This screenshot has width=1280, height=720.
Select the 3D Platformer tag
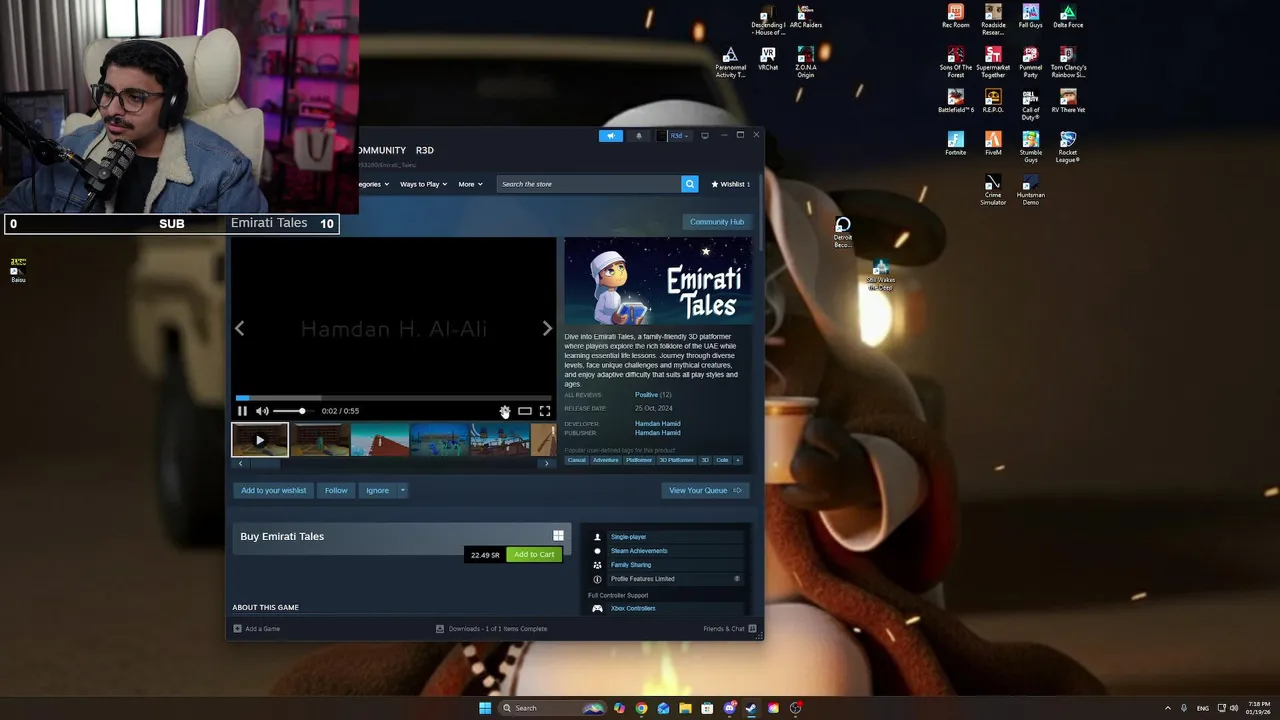pos(676,460)
